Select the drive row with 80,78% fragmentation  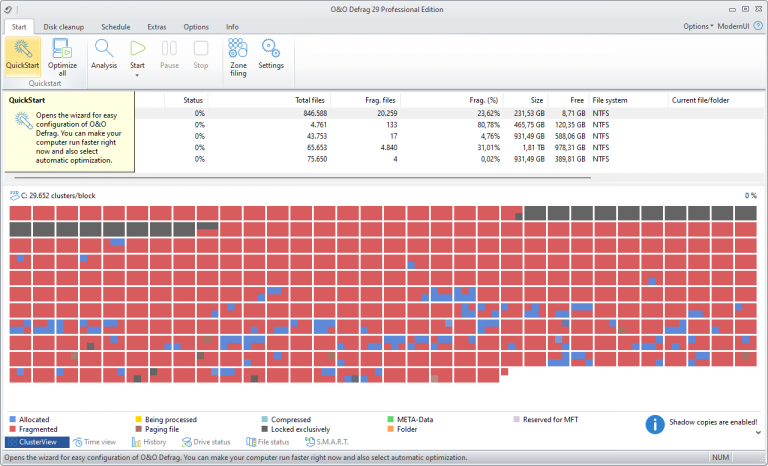[450, 125]
